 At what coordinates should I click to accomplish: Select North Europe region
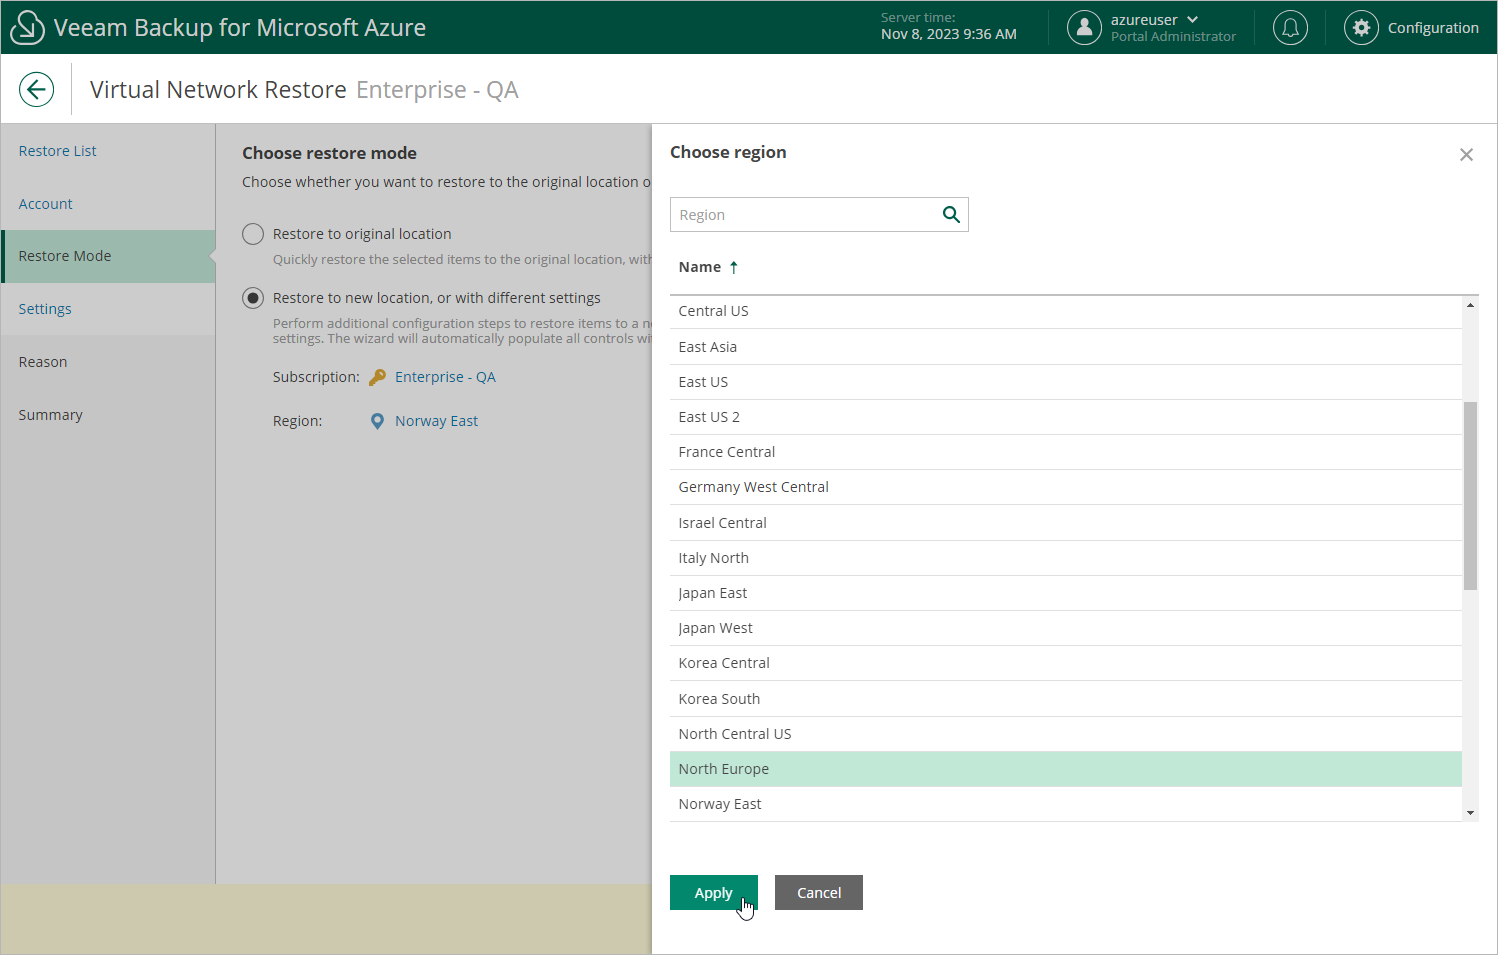1066,769
